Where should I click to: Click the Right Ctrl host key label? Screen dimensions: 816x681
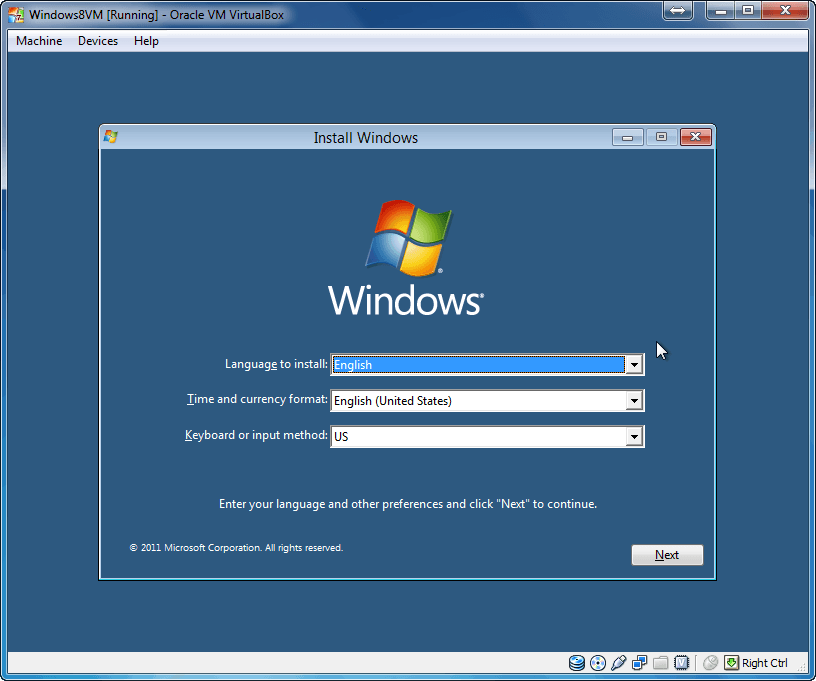tap(765, 663)
